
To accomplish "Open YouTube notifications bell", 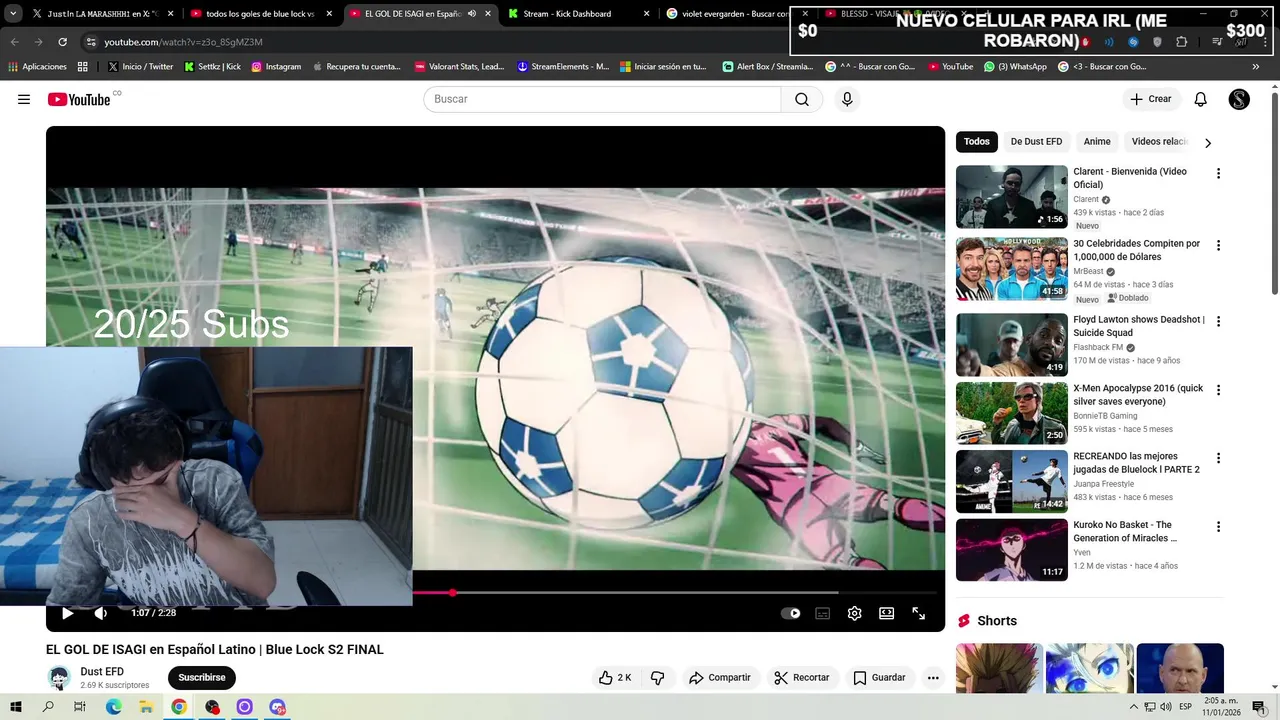I will [x=1201, y=99].
